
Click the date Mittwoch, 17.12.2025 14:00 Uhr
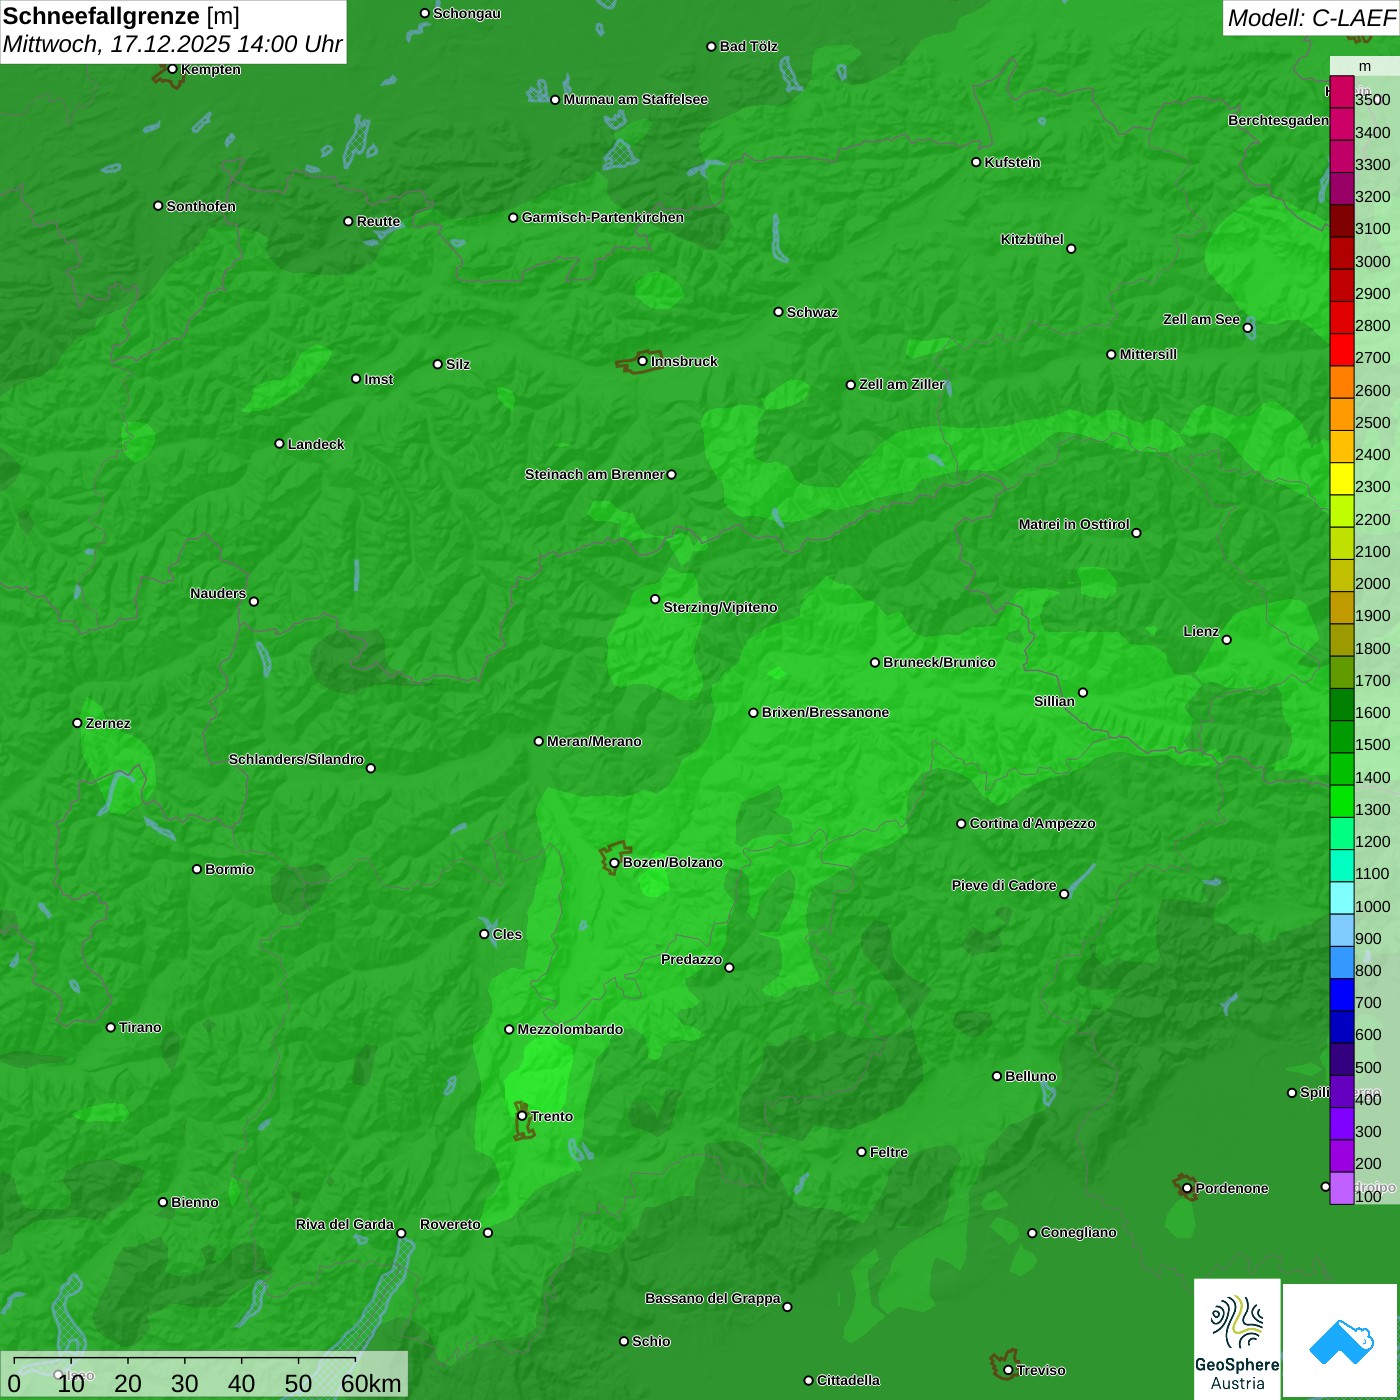point(172,45)
